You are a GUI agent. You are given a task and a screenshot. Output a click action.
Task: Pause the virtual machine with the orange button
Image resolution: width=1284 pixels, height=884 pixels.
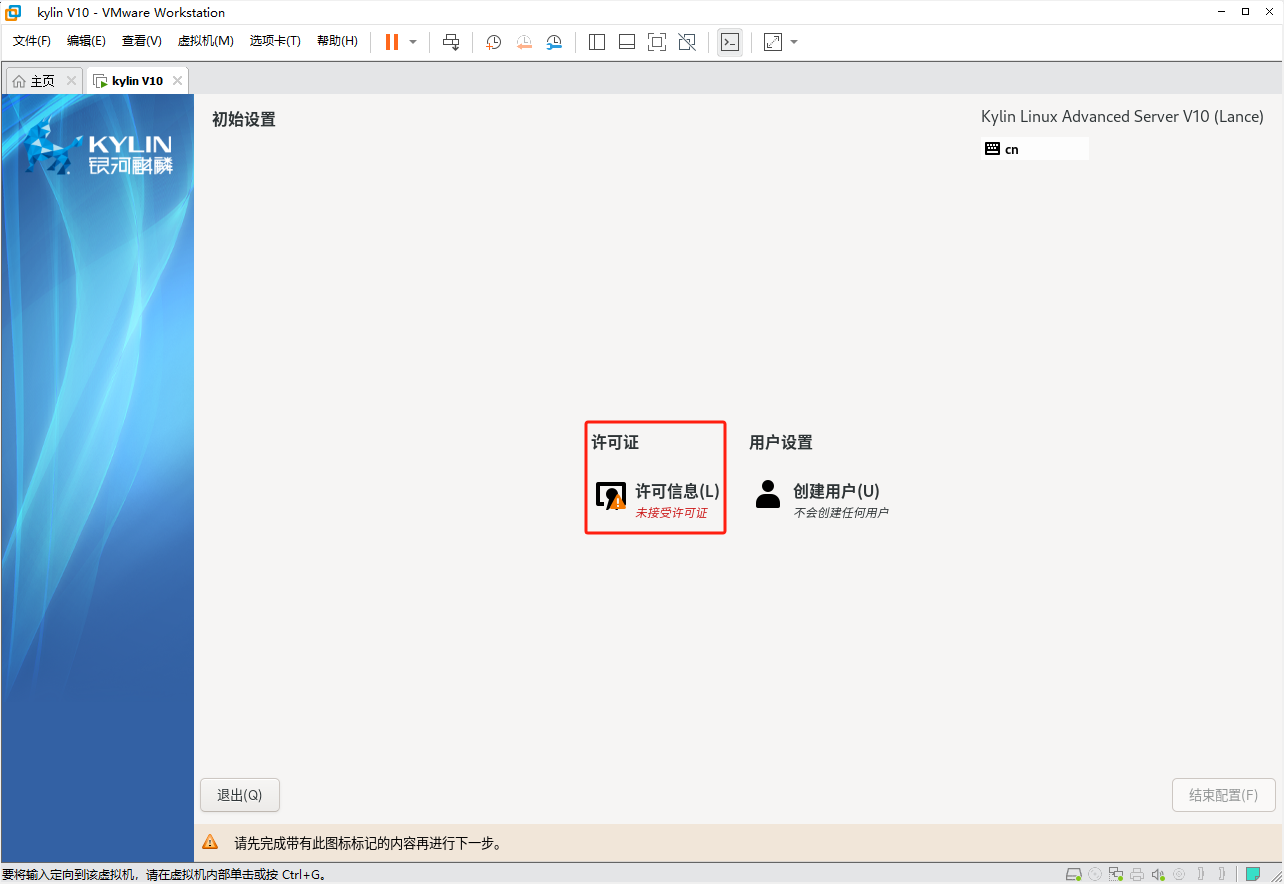[x=392, y=42]
